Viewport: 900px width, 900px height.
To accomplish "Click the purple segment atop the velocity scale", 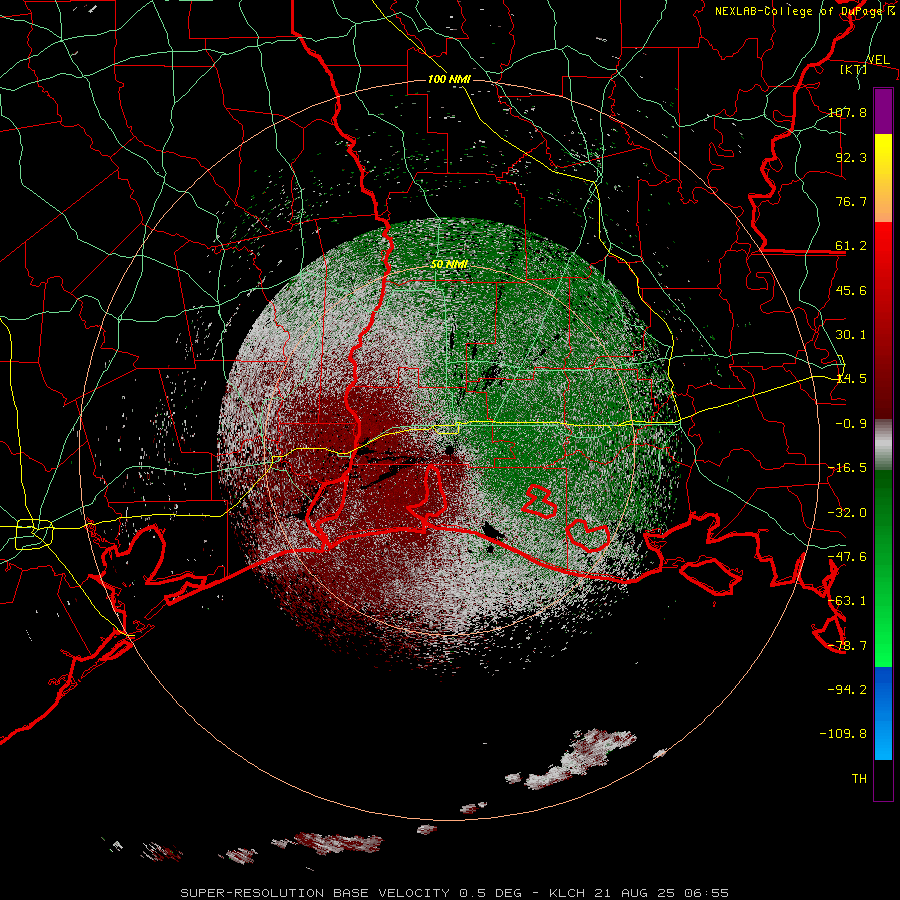I will coord(883,111).
